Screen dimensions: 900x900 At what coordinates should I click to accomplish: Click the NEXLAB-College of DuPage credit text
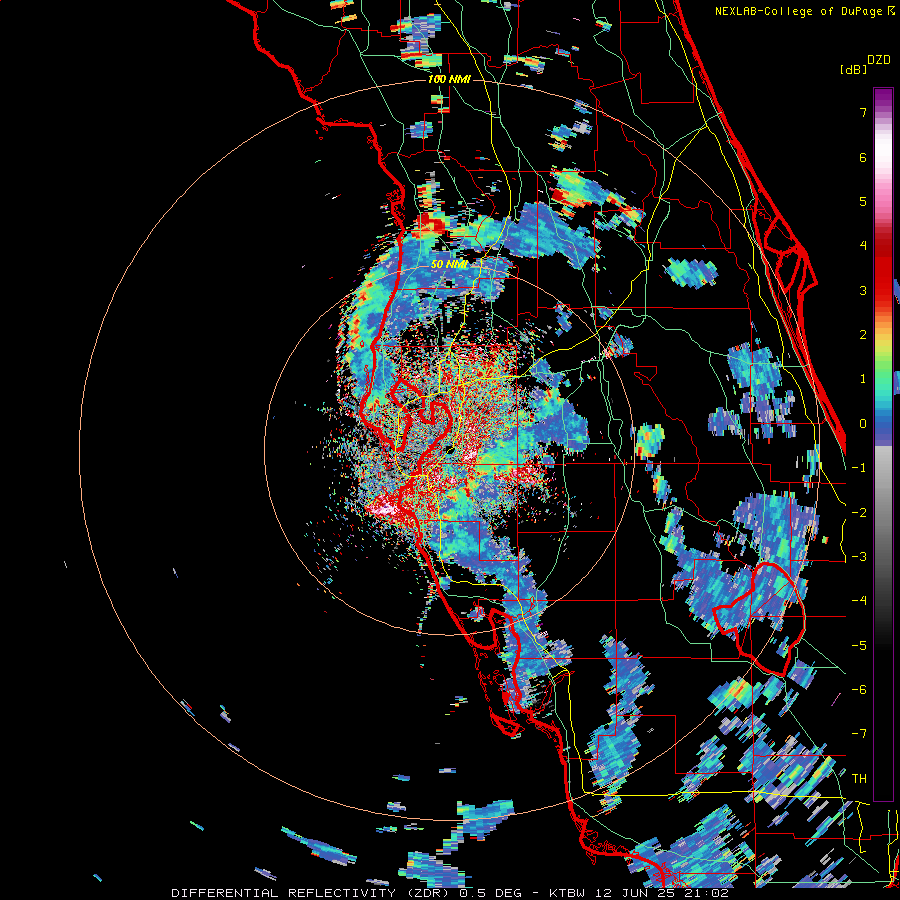798,11
